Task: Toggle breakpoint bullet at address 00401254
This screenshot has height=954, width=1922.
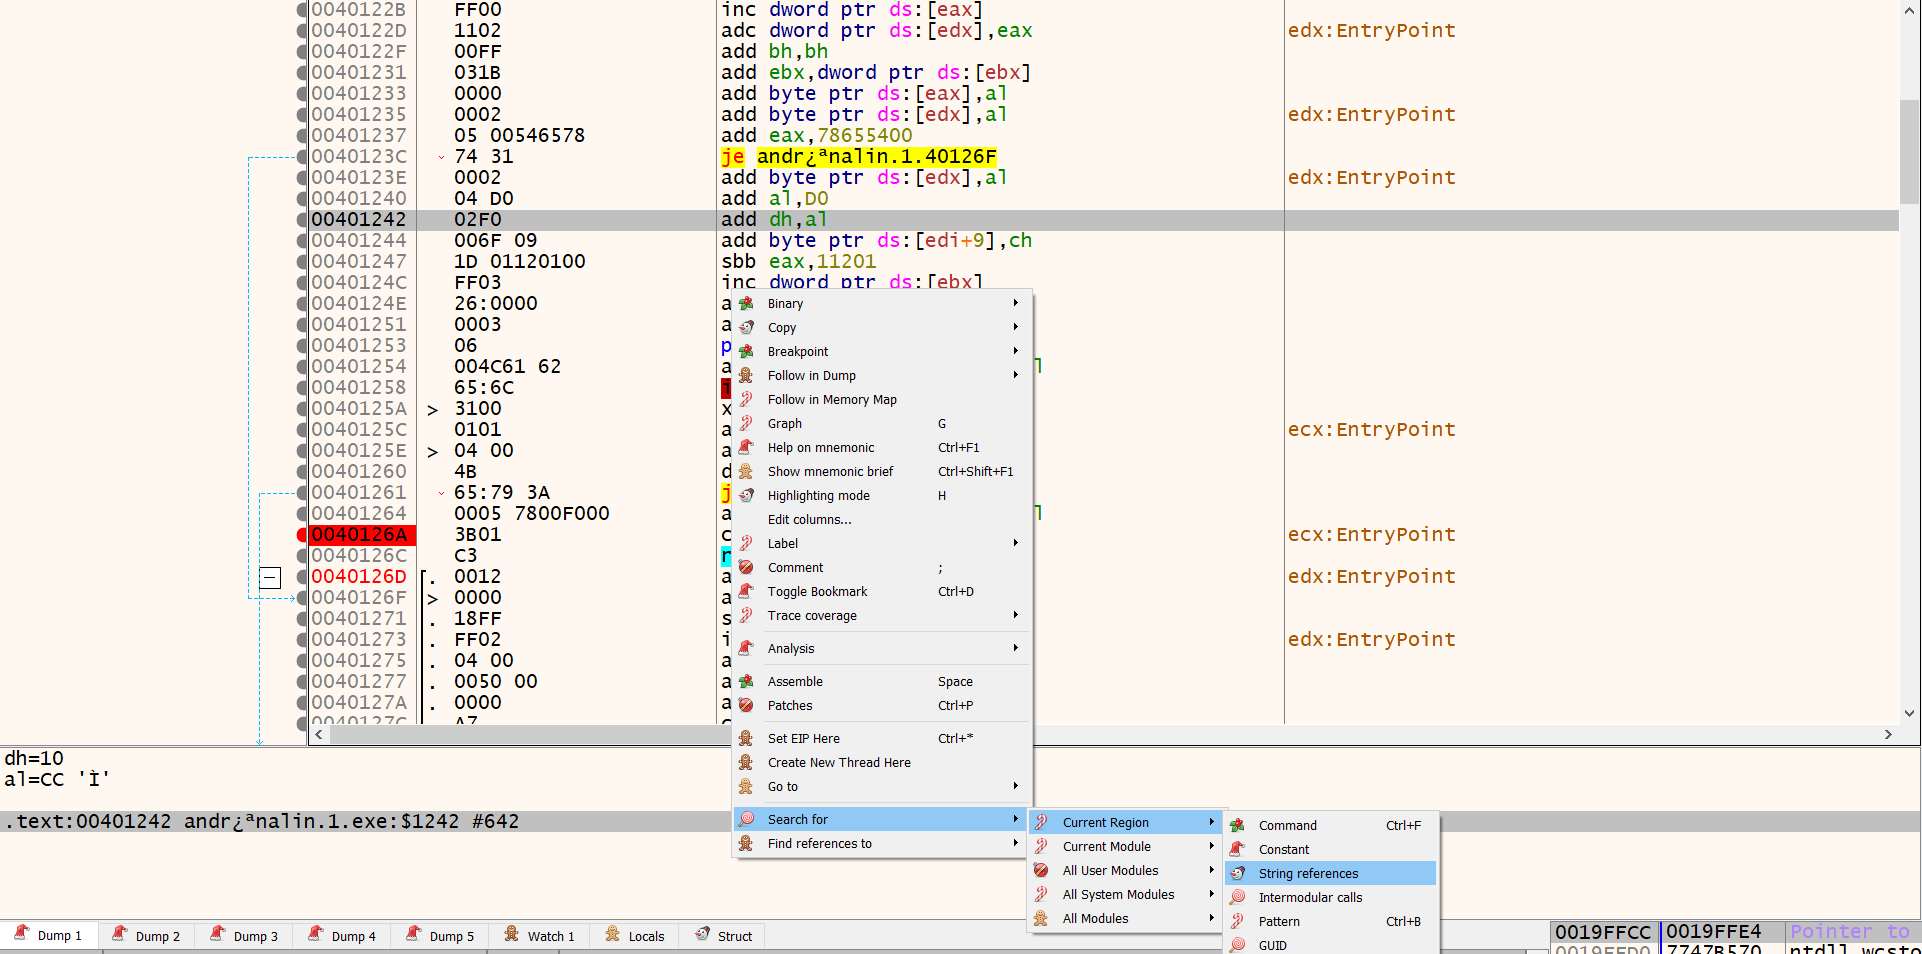Action: [x=302, y=367]
